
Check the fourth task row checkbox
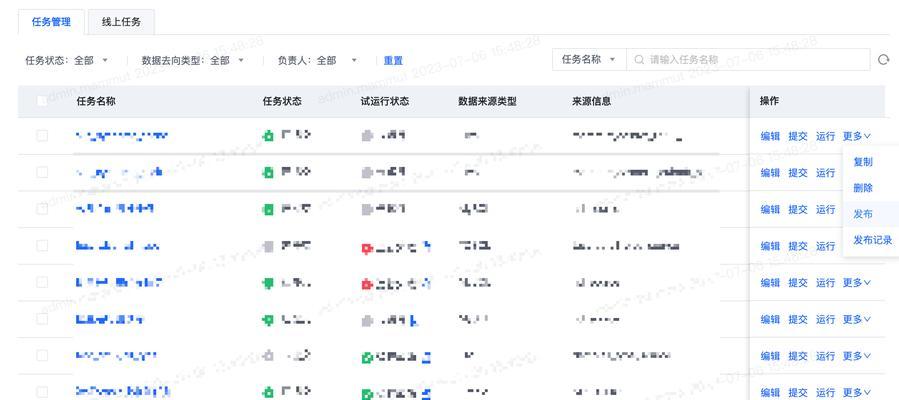pyautogui.click(x=42, y=246)
